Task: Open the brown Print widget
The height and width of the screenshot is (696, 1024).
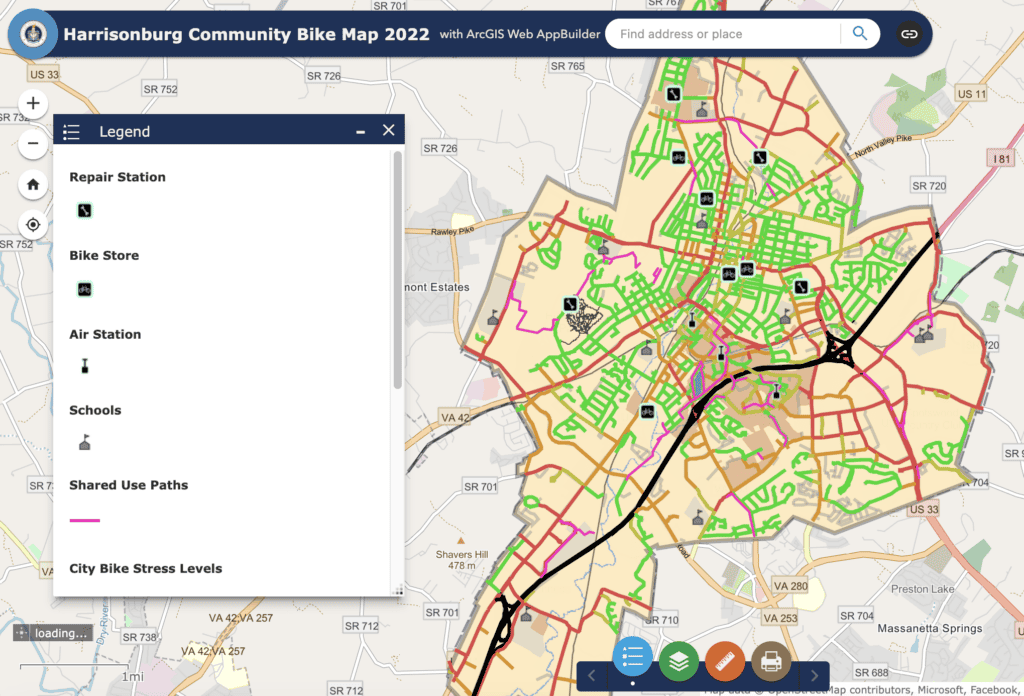Action: pyautogui.click(x=771, y=661)
